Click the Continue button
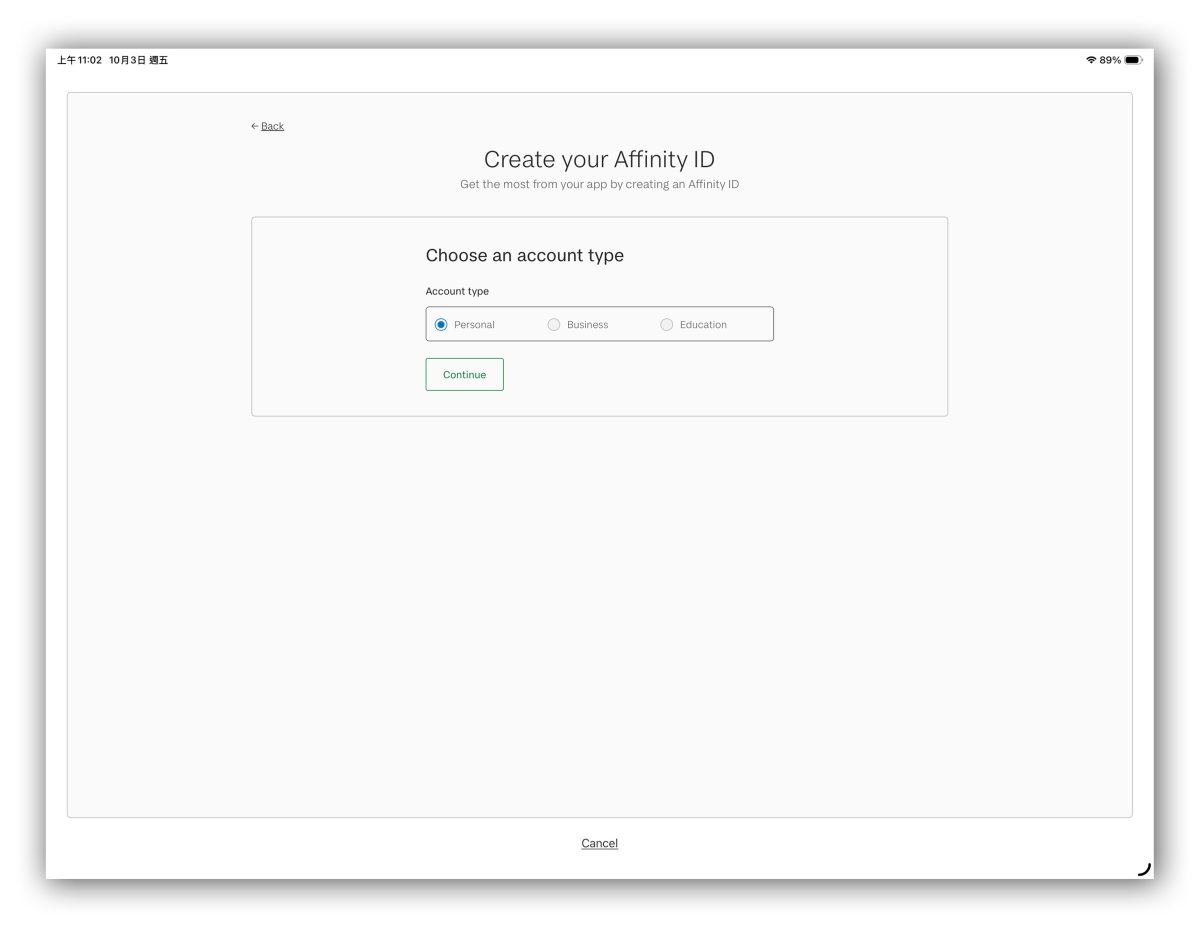This screenshot has width=1200, height=928. point(465,374)
